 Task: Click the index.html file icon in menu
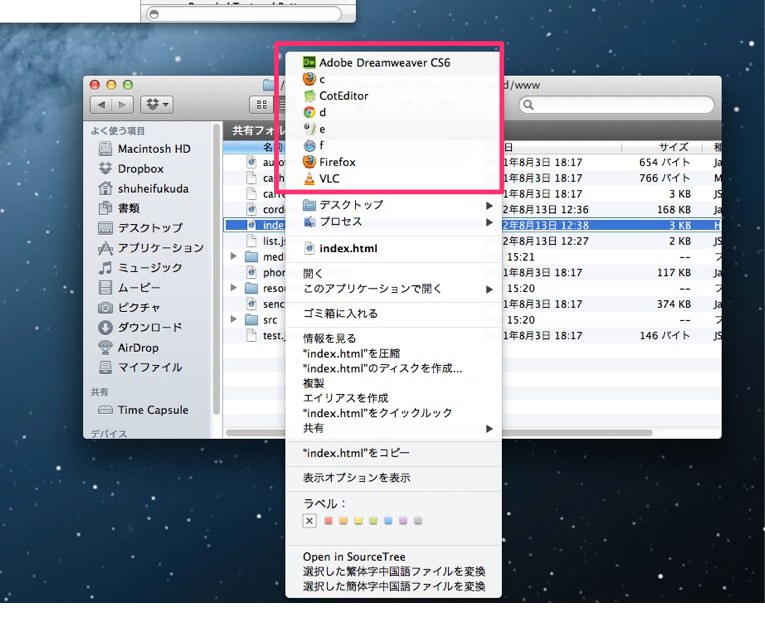click(309, 248)
